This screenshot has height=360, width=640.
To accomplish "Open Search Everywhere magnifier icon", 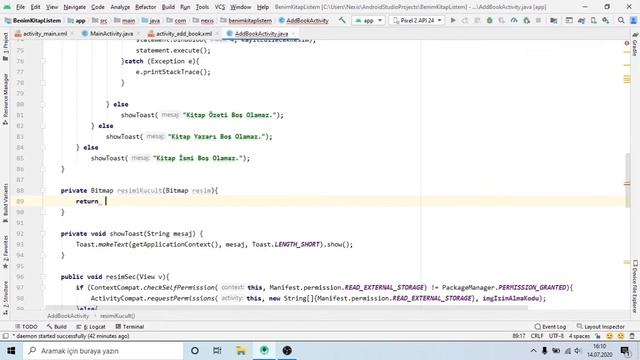I will pyautogui.click(x=621, y=20).
